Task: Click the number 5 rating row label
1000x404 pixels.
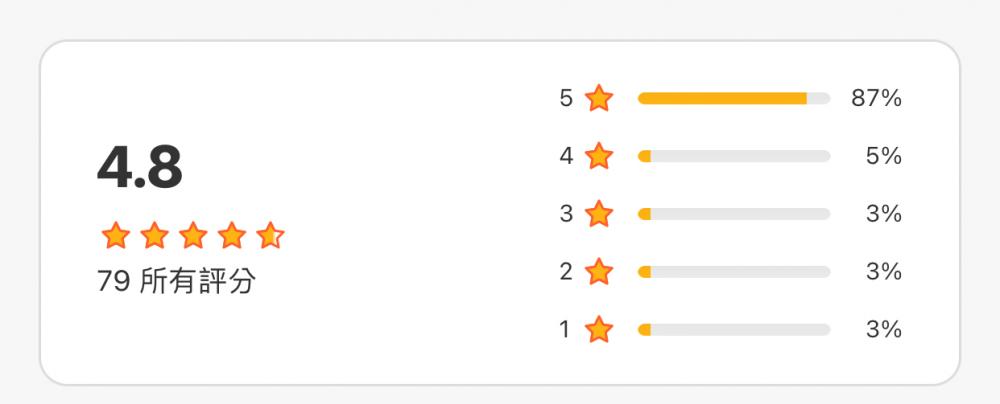Action: point(566,98)
